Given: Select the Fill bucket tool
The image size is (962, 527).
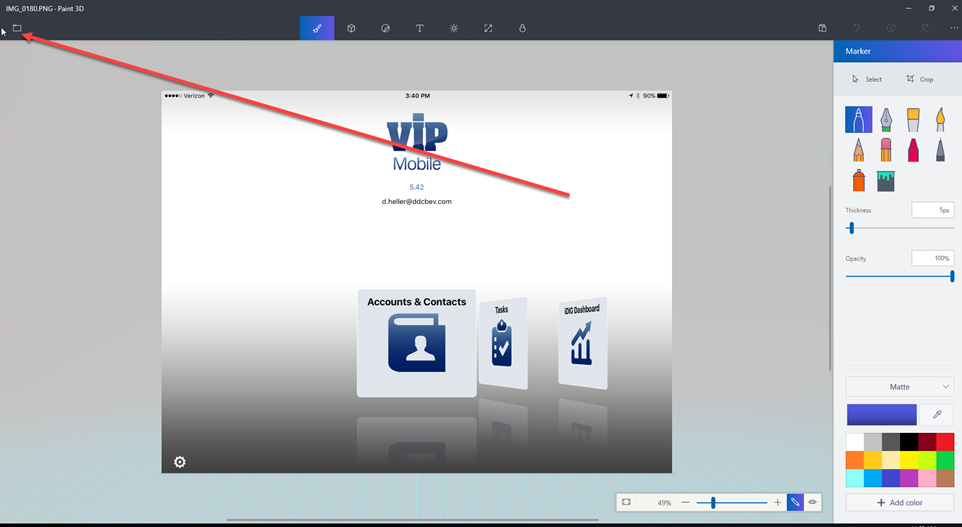Looking at the screenshot, I should click(x=886, y=181).
